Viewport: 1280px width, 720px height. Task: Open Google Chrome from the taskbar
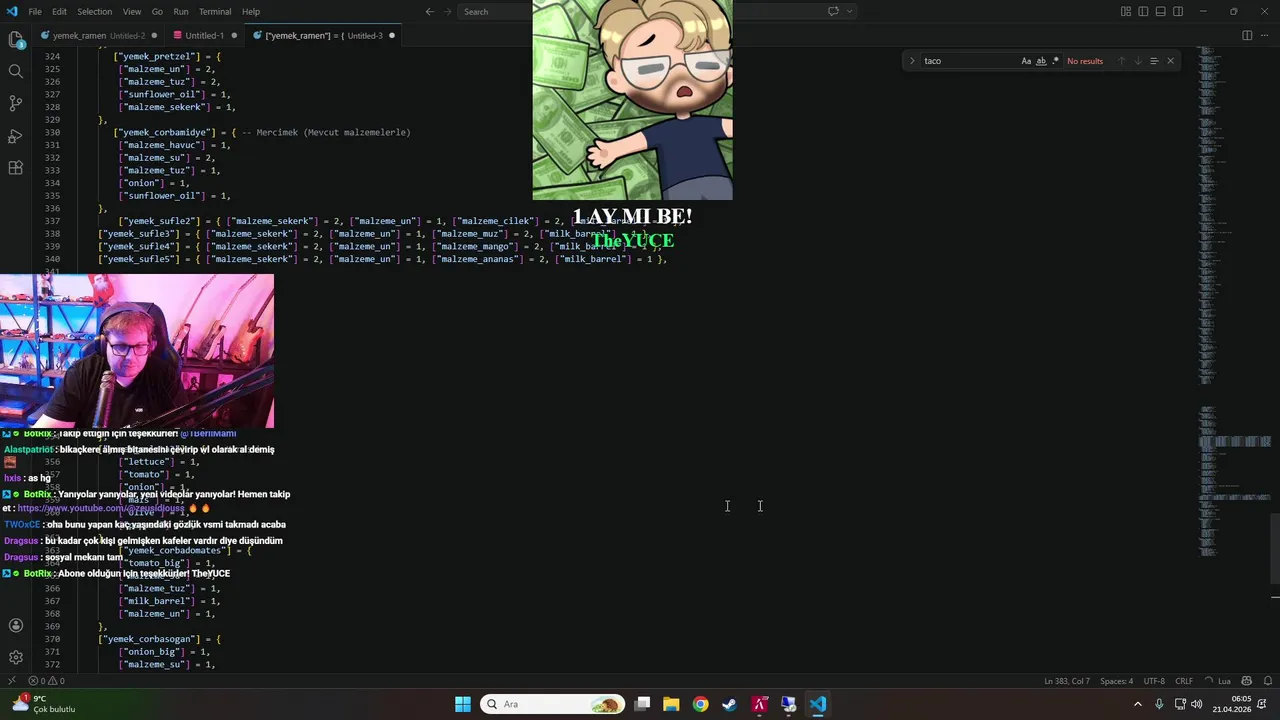tap(700, 704)
